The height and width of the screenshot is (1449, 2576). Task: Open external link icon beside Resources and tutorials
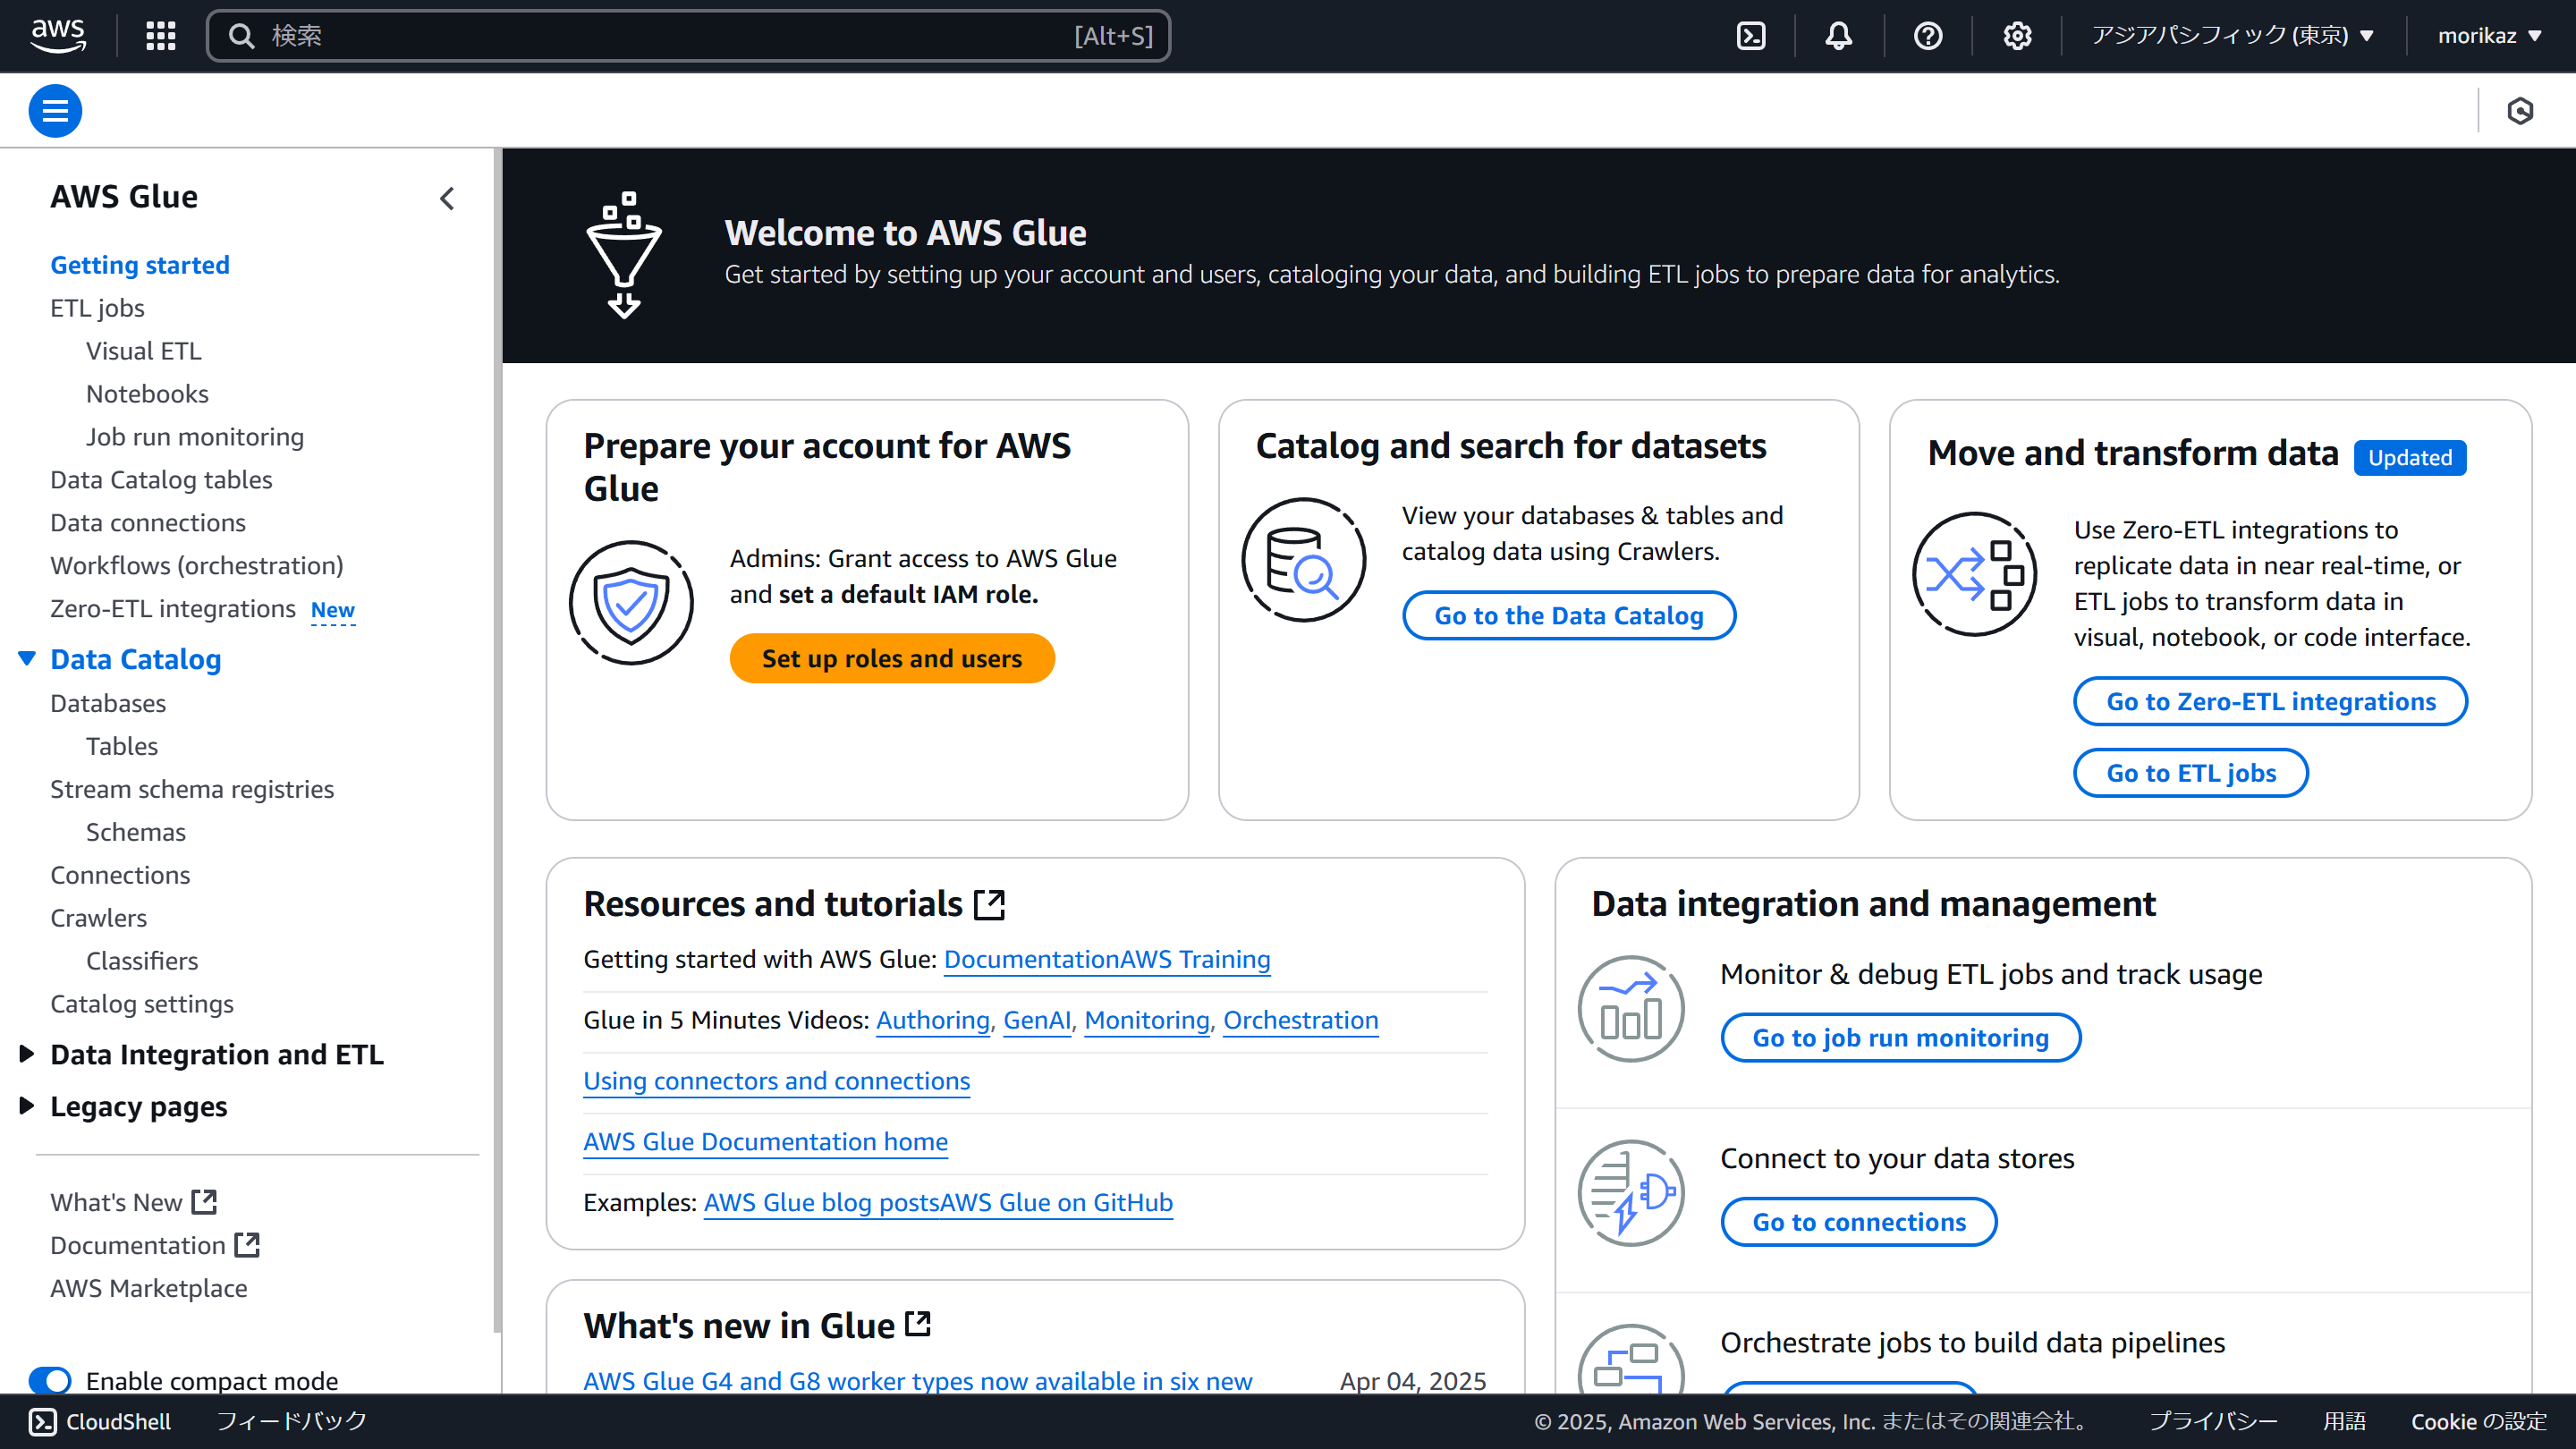coord(989,904)
